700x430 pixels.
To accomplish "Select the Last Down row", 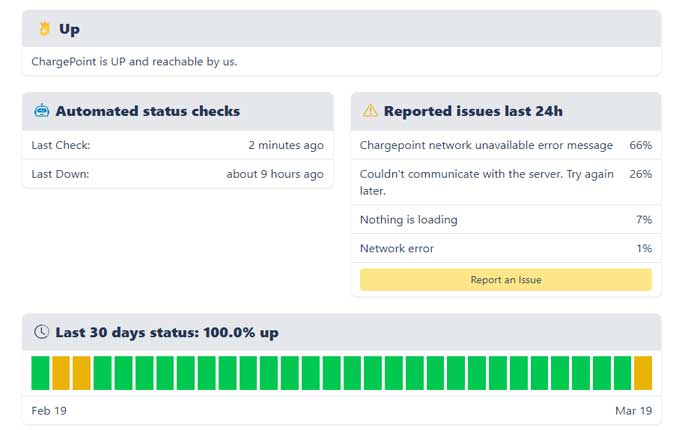I will click(177, 174).
